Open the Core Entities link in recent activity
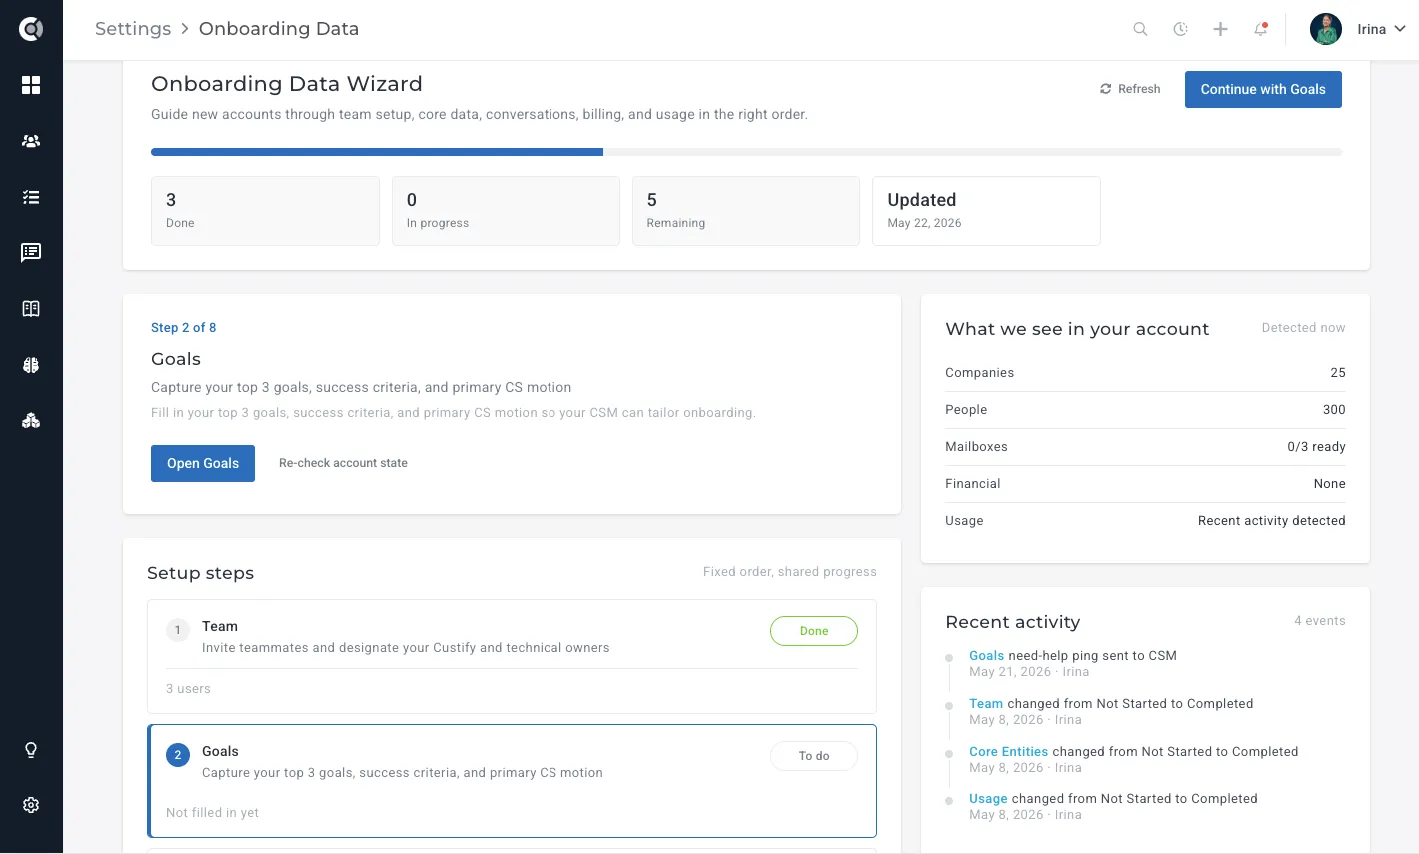 pyautogui.click(x=1008, y=752)
